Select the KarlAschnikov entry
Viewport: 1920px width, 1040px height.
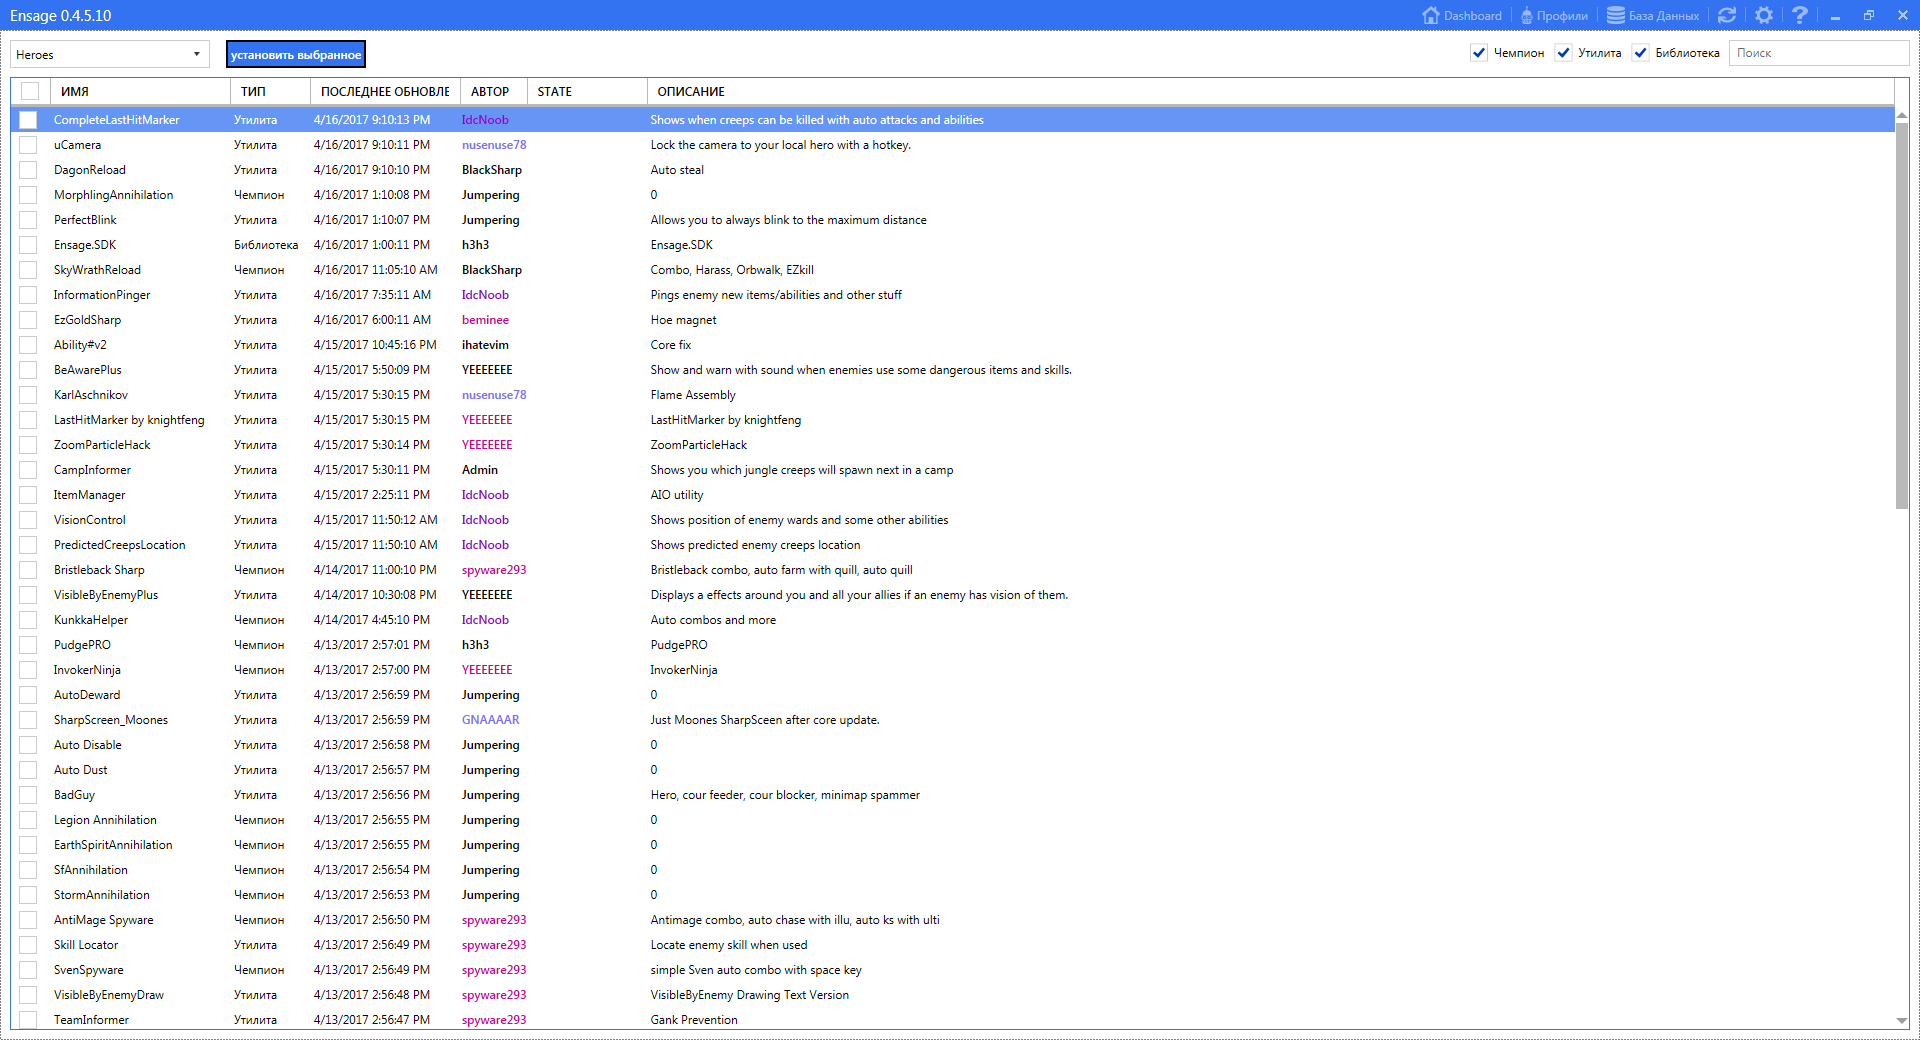tap(91, 395)
